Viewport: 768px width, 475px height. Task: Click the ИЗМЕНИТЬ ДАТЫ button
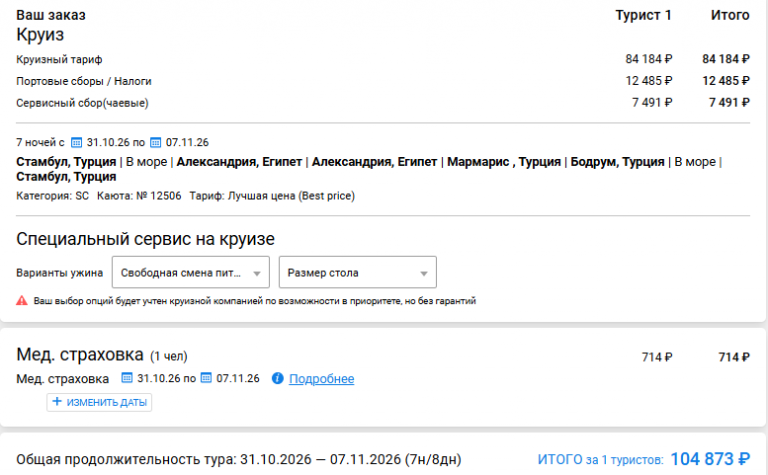click(99, 402)
